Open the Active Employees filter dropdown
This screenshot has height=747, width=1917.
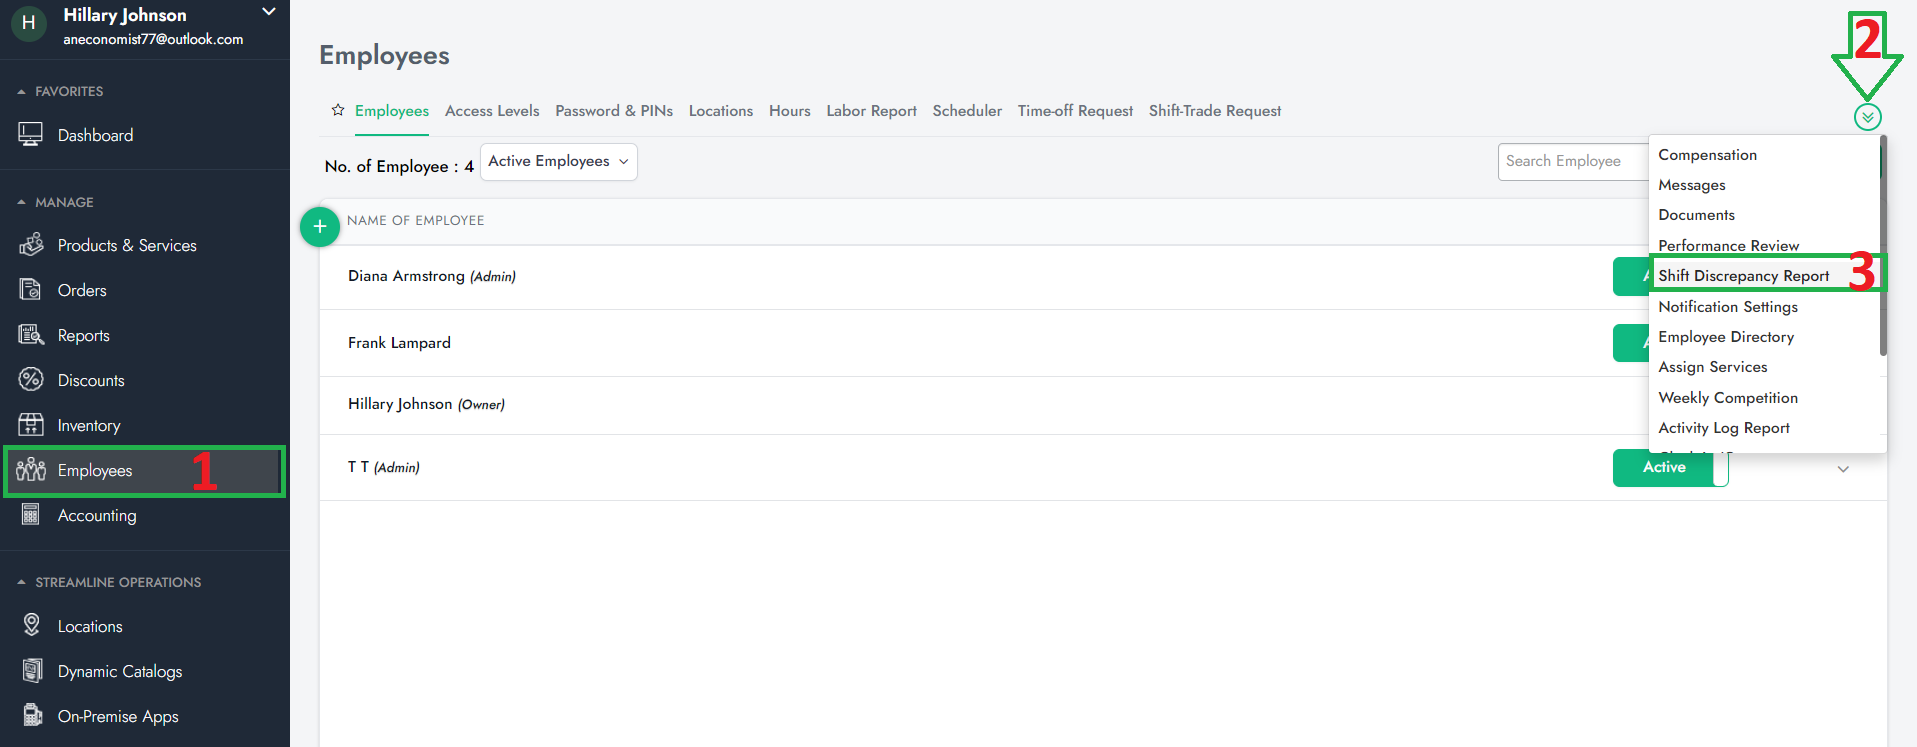[558, 162]
